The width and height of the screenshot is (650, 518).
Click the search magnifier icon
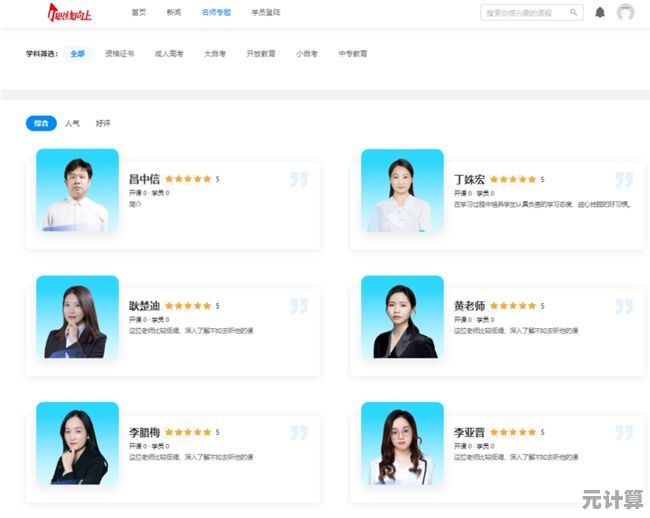(574, 13)
